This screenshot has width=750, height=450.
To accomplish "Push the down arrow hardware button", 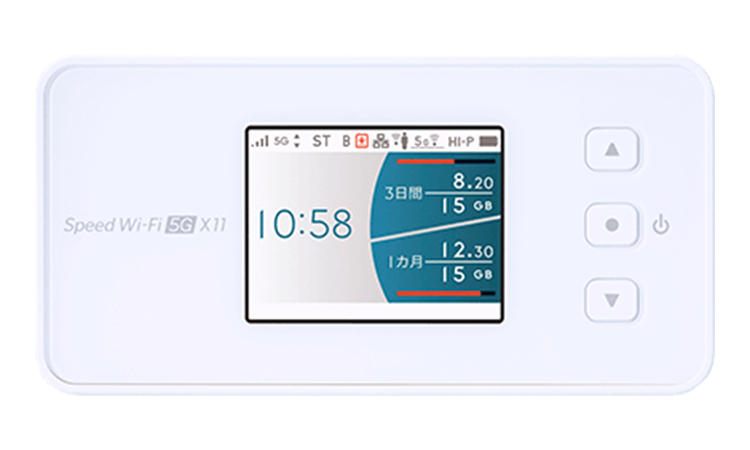I will coord(612,300).
